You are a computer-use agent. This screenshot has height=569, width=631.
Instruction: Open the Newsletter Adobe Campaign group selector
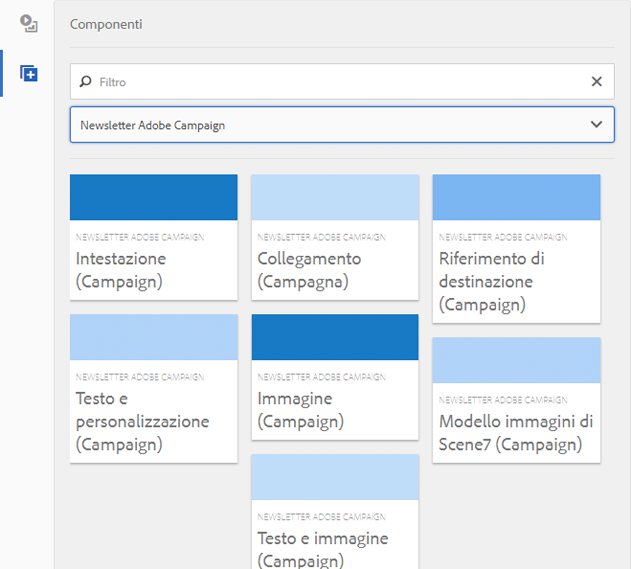coord(330,125)
